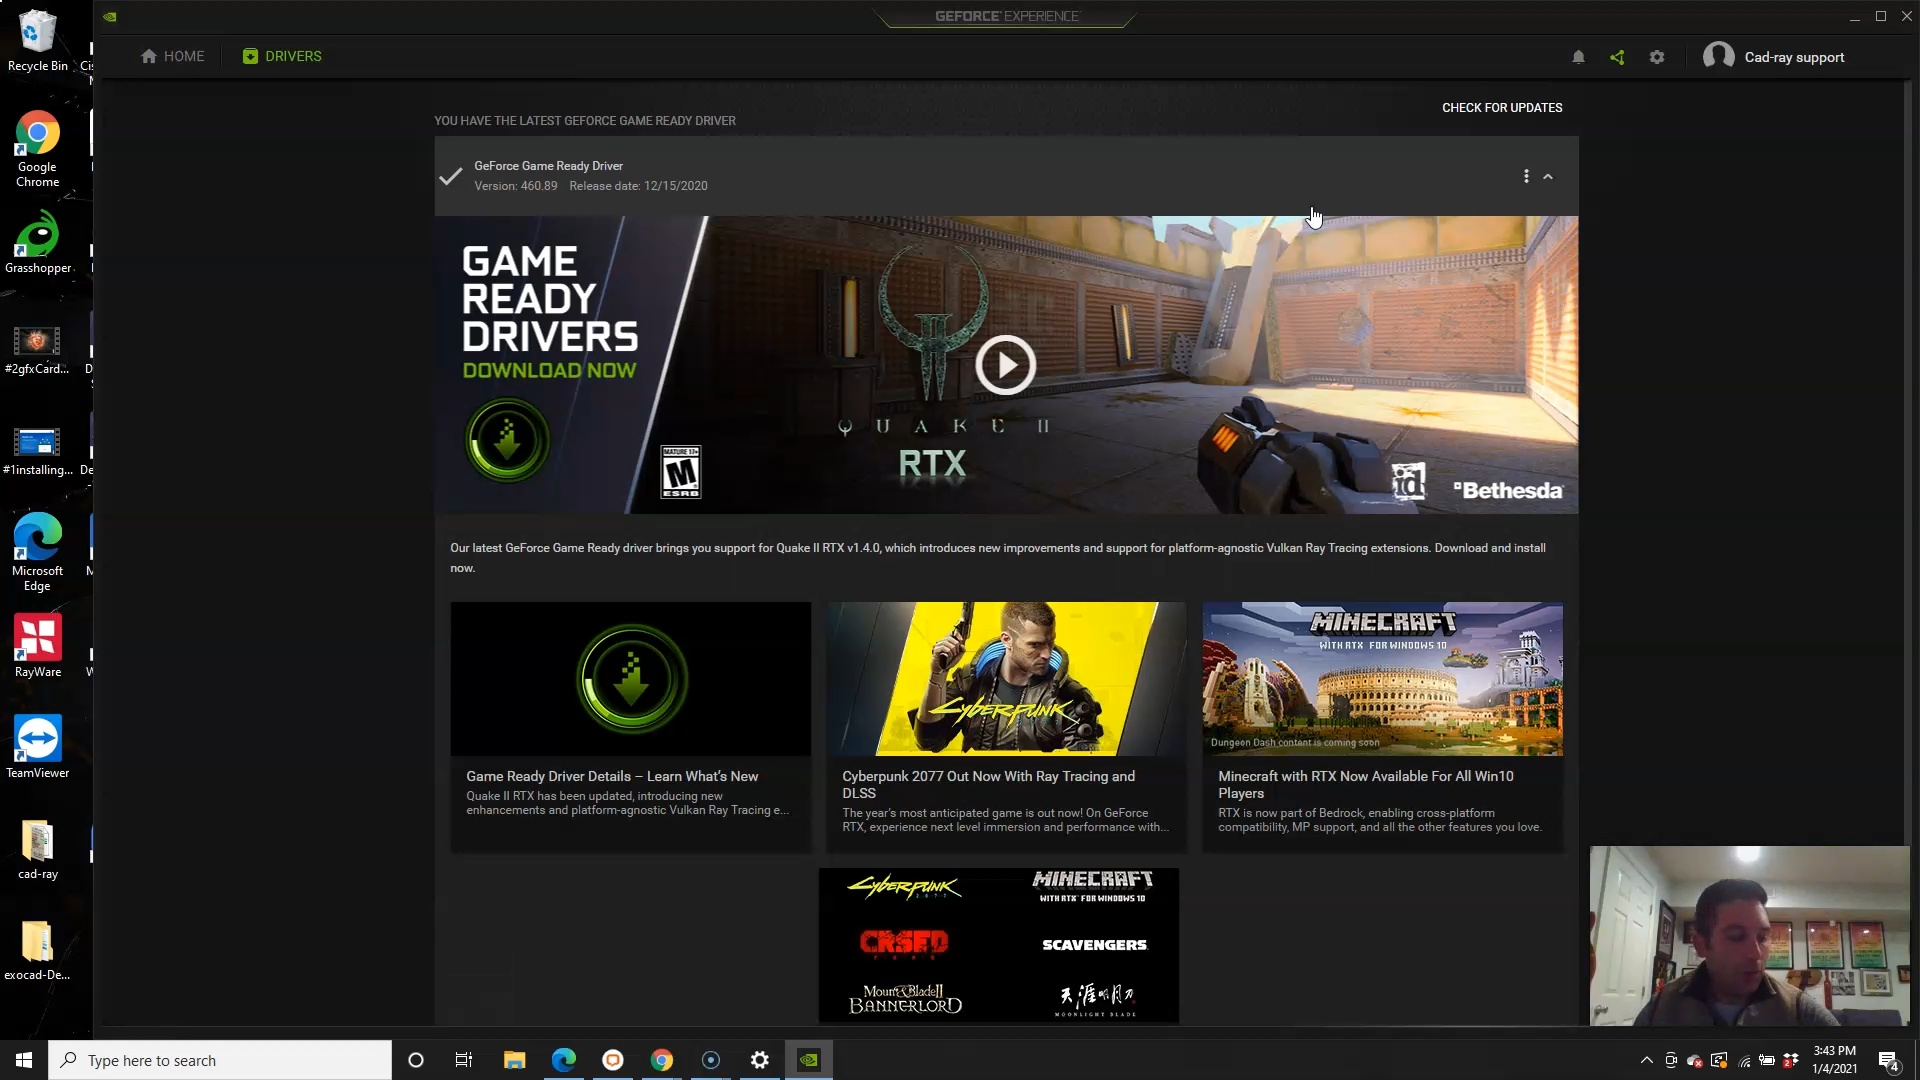Click the user avatar icon
1920x1080 pixels.
1718,56
